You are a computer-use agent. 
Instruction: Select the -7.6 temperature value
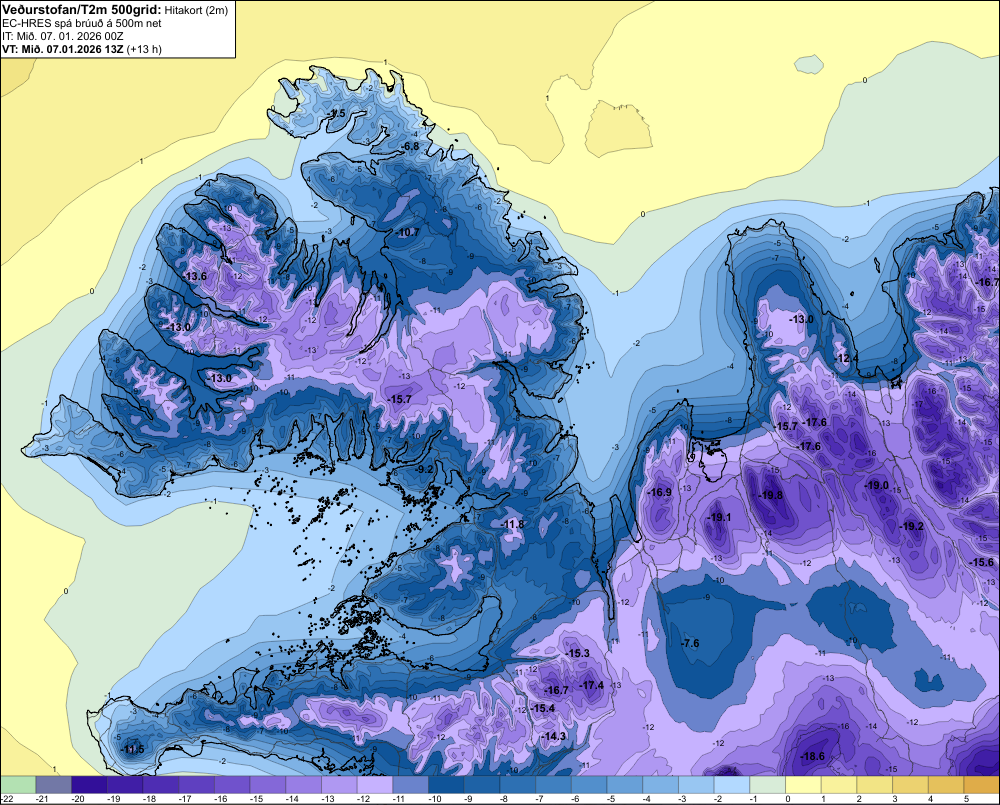click(691, 643)
